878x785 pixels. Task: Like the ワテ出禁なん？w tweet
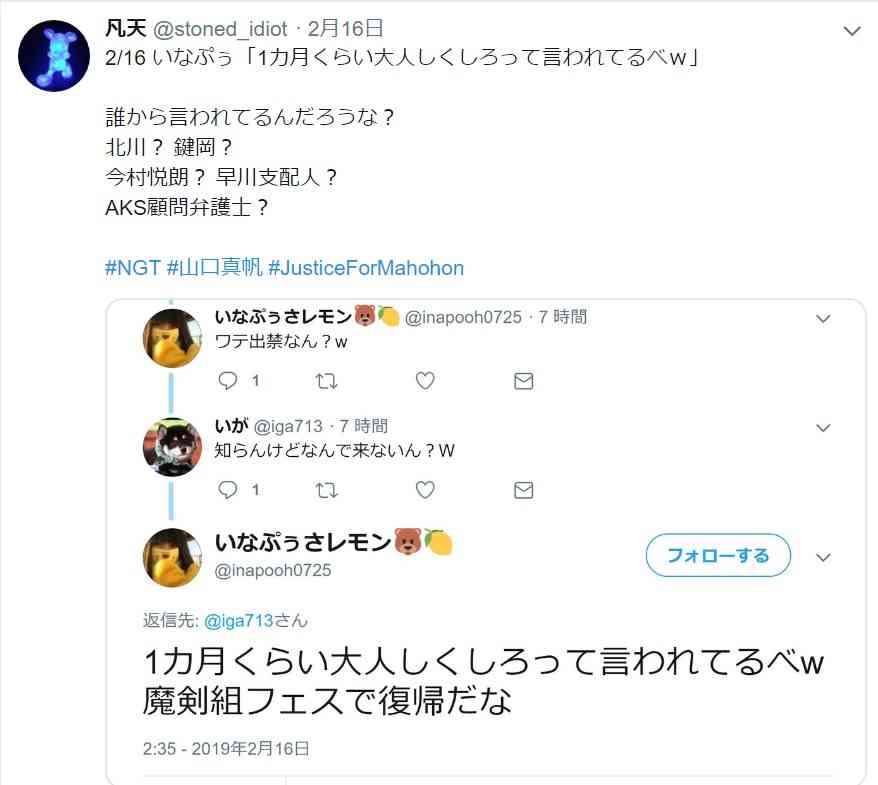click(x=425, y=381)
